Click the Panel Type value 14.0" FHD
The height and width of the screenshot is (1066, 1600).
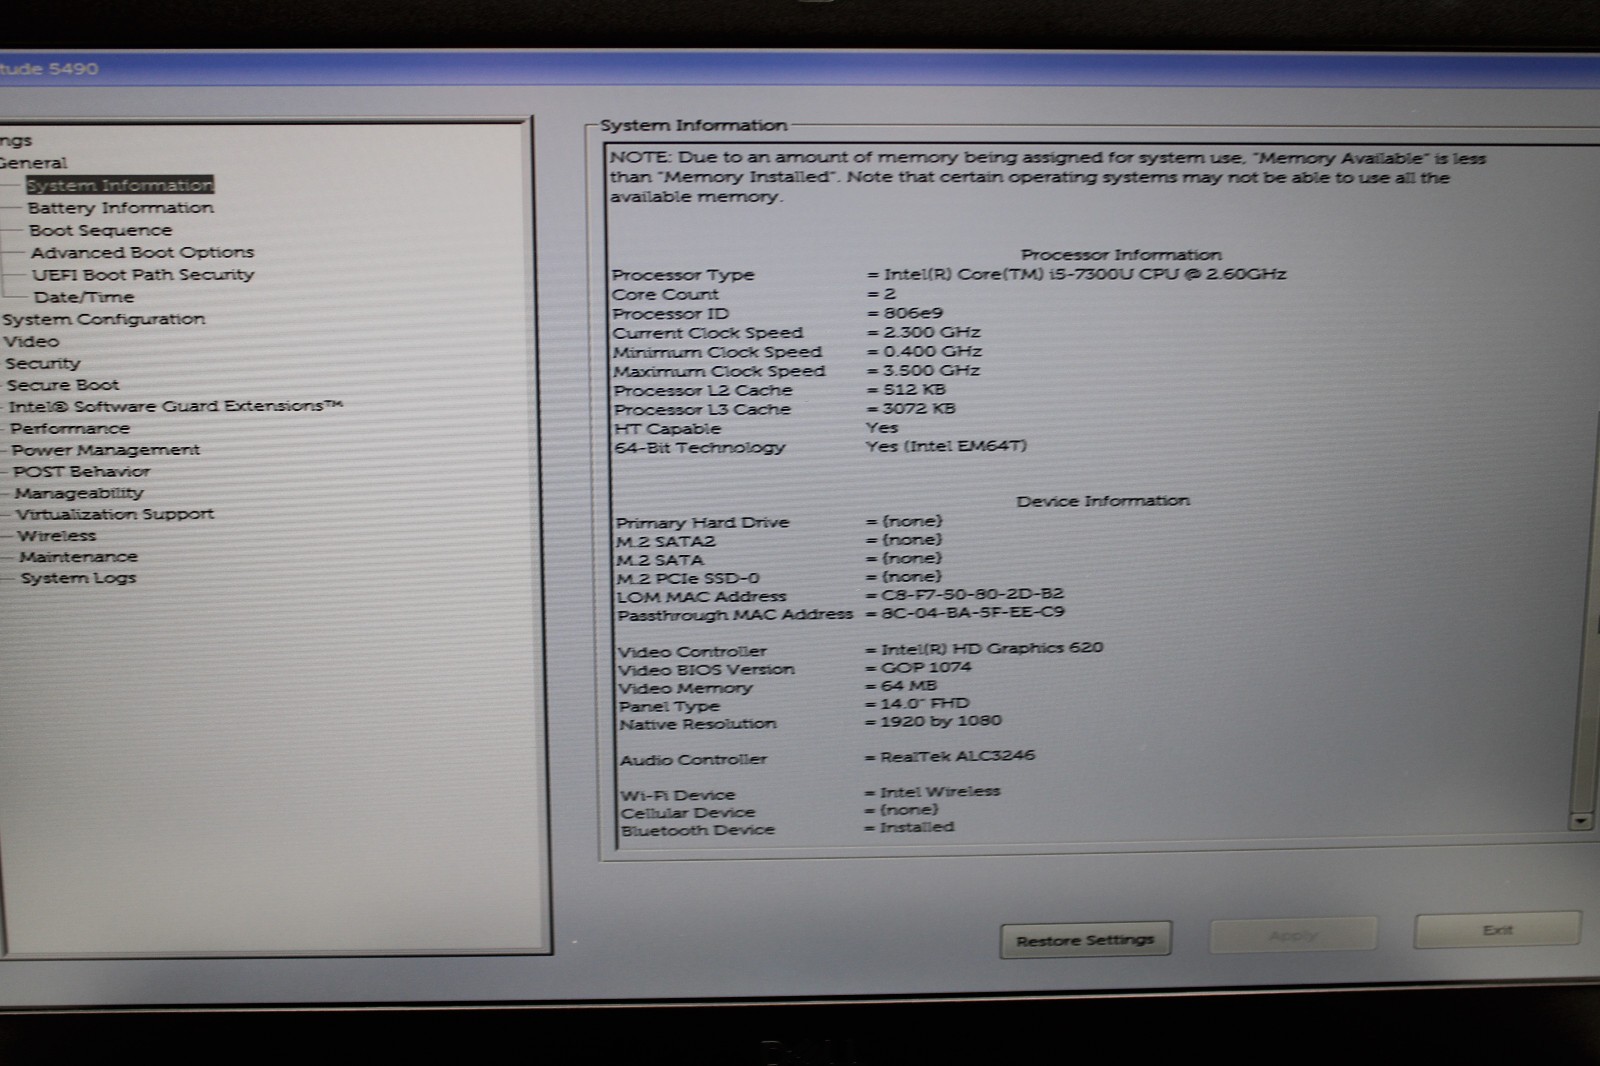tap(924, 703)
